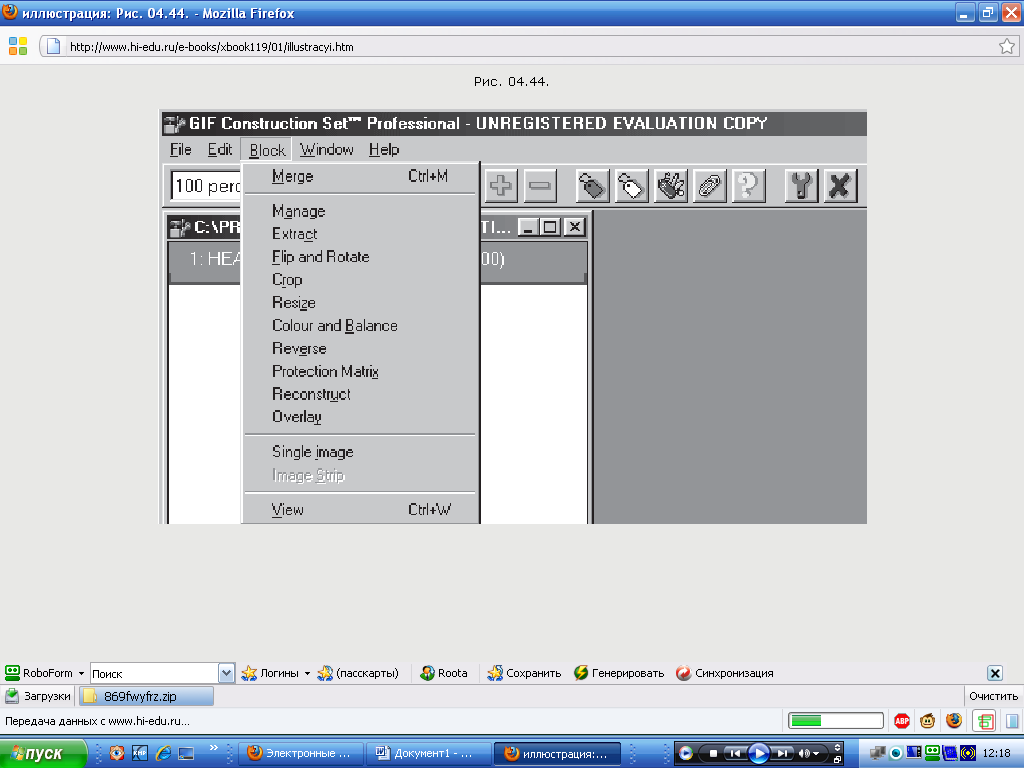Expand the Поиск search box dropdown
Screen dimensions: 1024x768
(x=226, y=673)
